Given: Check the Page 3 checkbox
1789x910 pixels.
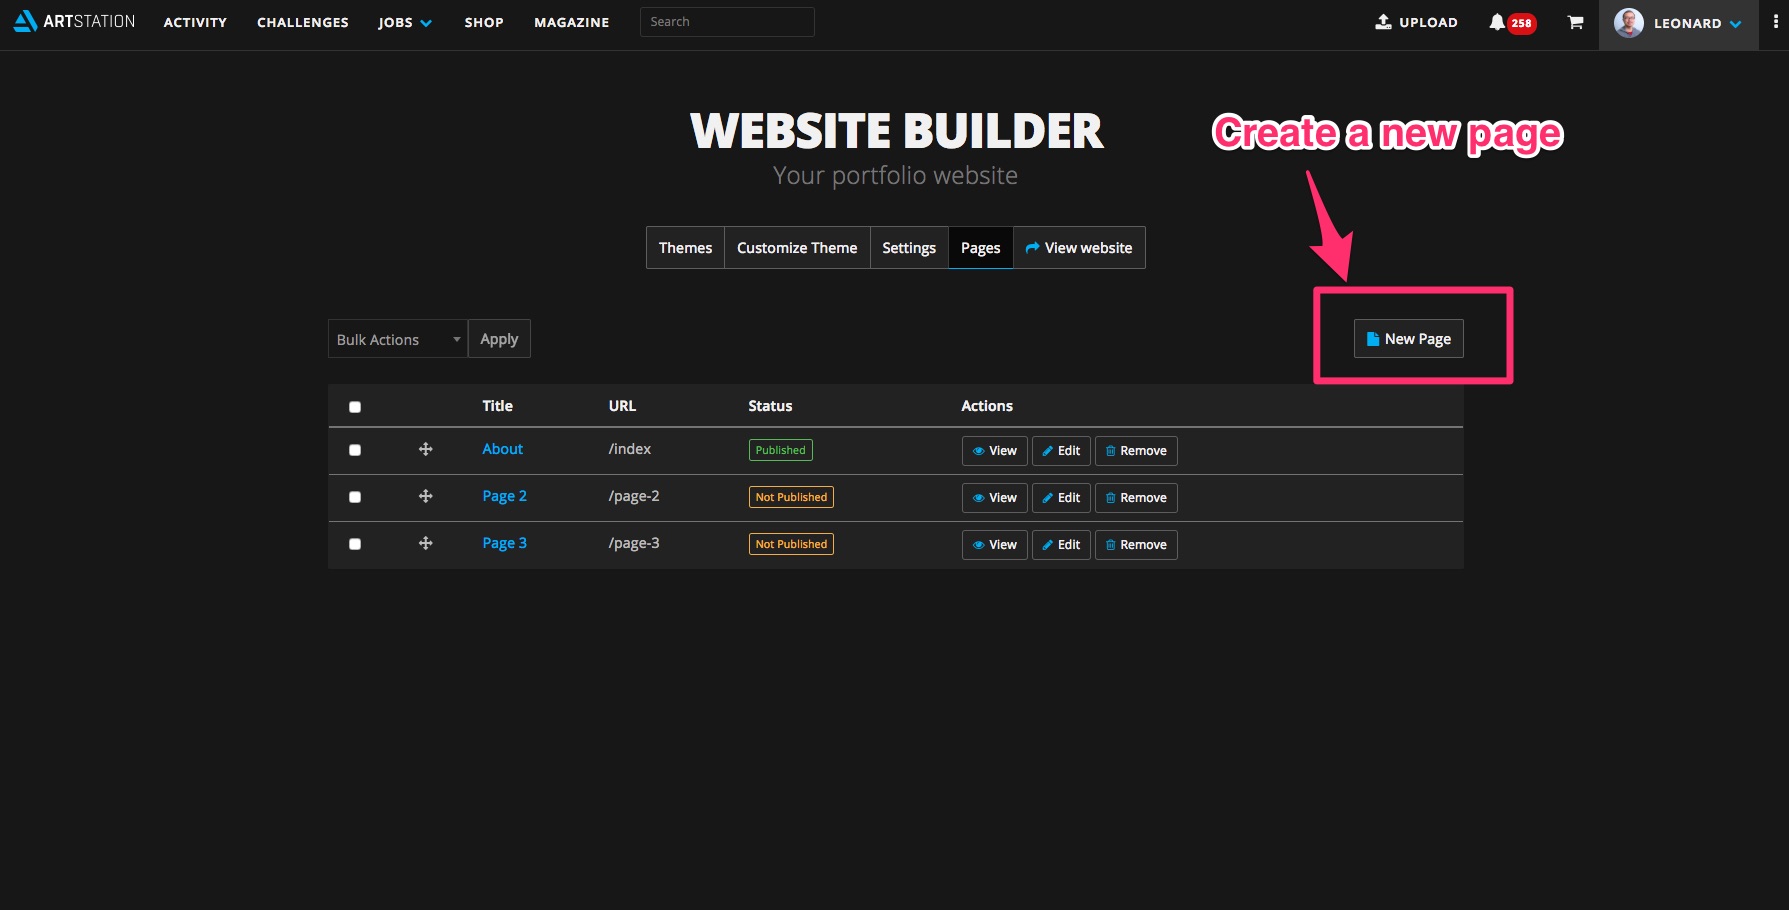Looking at the screenshot, I should (x=355, y=544).
